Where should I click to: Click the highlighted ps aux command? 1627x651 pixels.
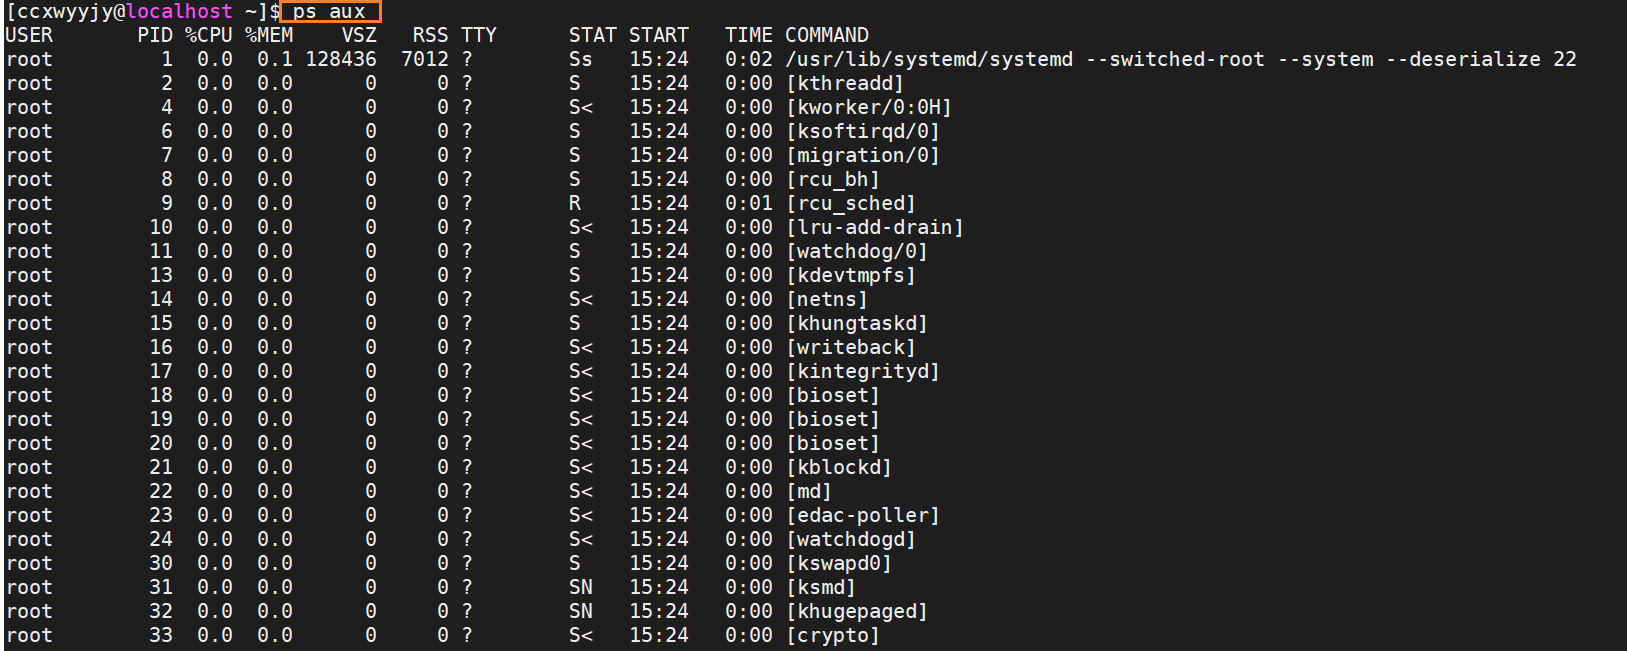[329, 12]
